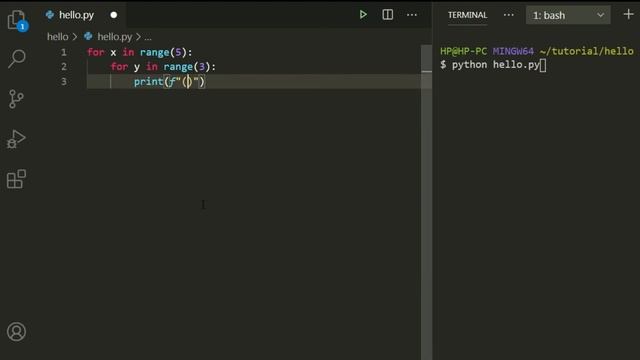Viewport: 640px width, 360px height.
Task: Click 'HP@HP-PC' in terminal prompt
Action: 463,51
